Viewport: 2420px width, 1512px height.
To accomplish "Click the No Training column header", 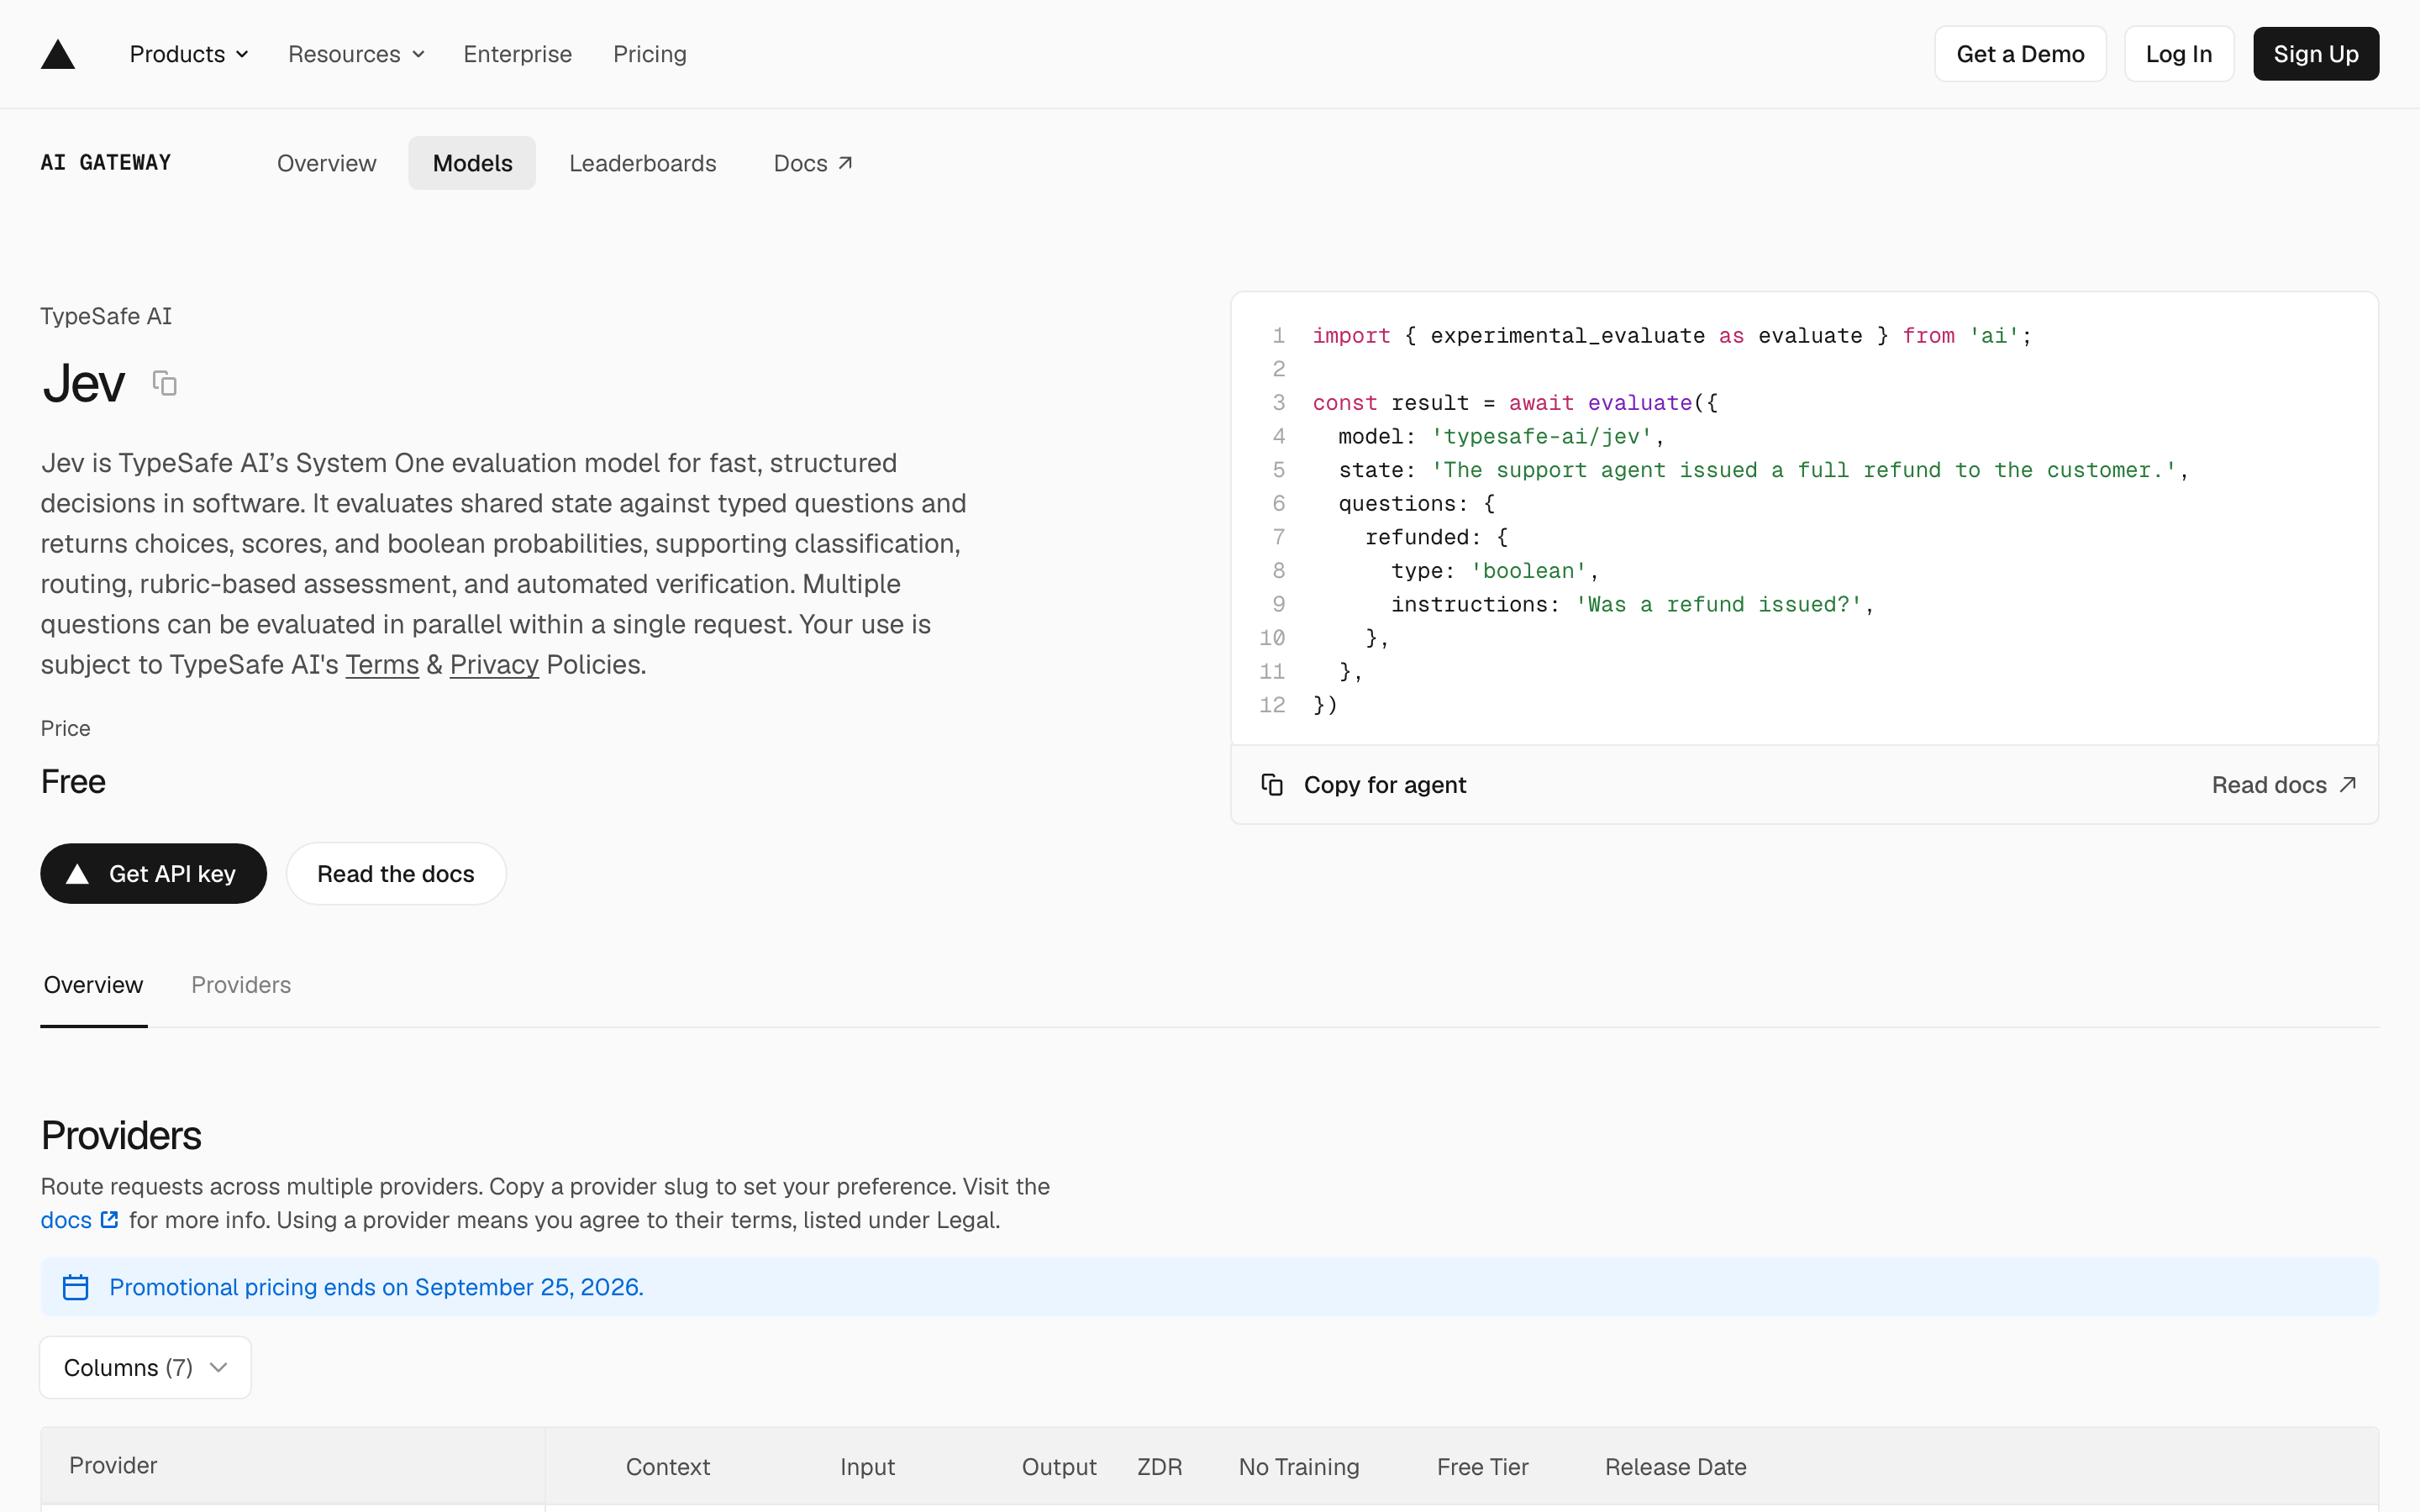I will pos(1299,1467).
